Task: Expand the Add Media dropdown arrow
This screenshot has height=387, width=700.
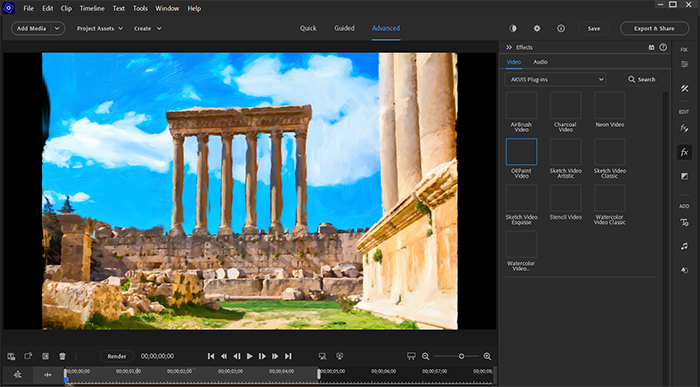Action: click(57, 29)
